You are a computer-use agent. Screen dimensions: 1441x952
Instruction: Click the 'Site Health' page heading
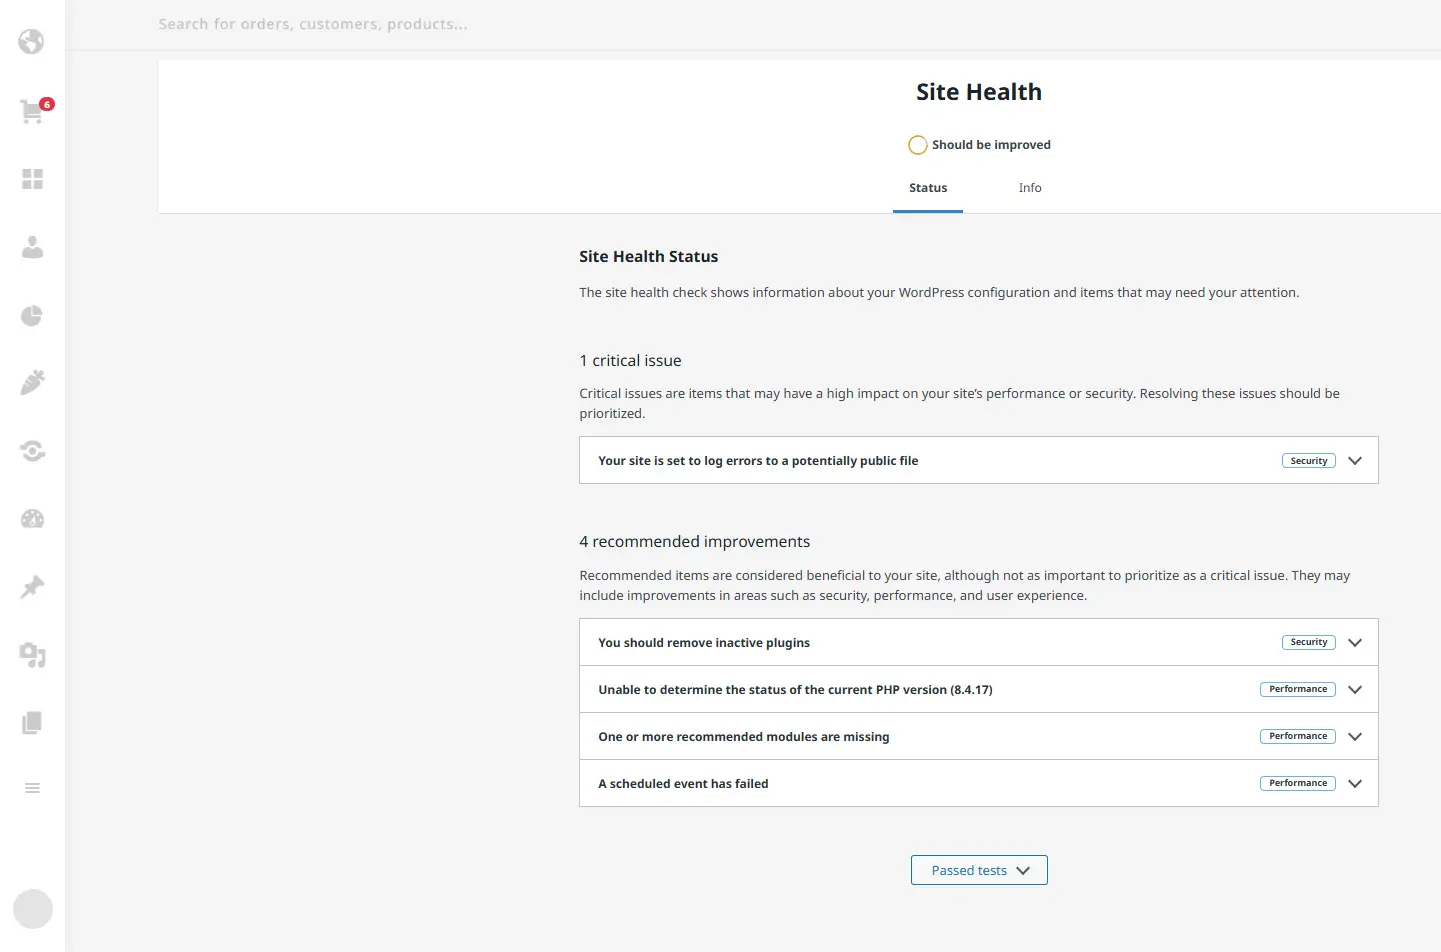(979, 92)
